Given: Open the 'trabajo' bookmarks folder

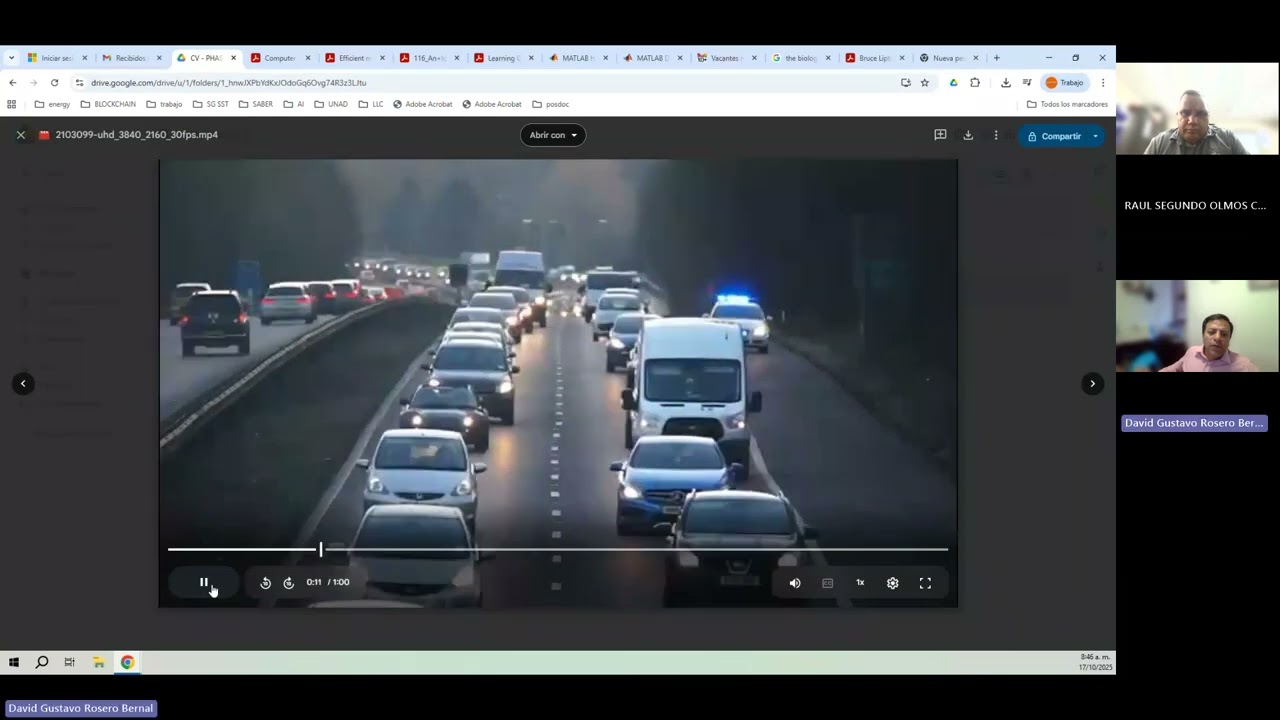Looking at the screenshot, I should (164, 104).
